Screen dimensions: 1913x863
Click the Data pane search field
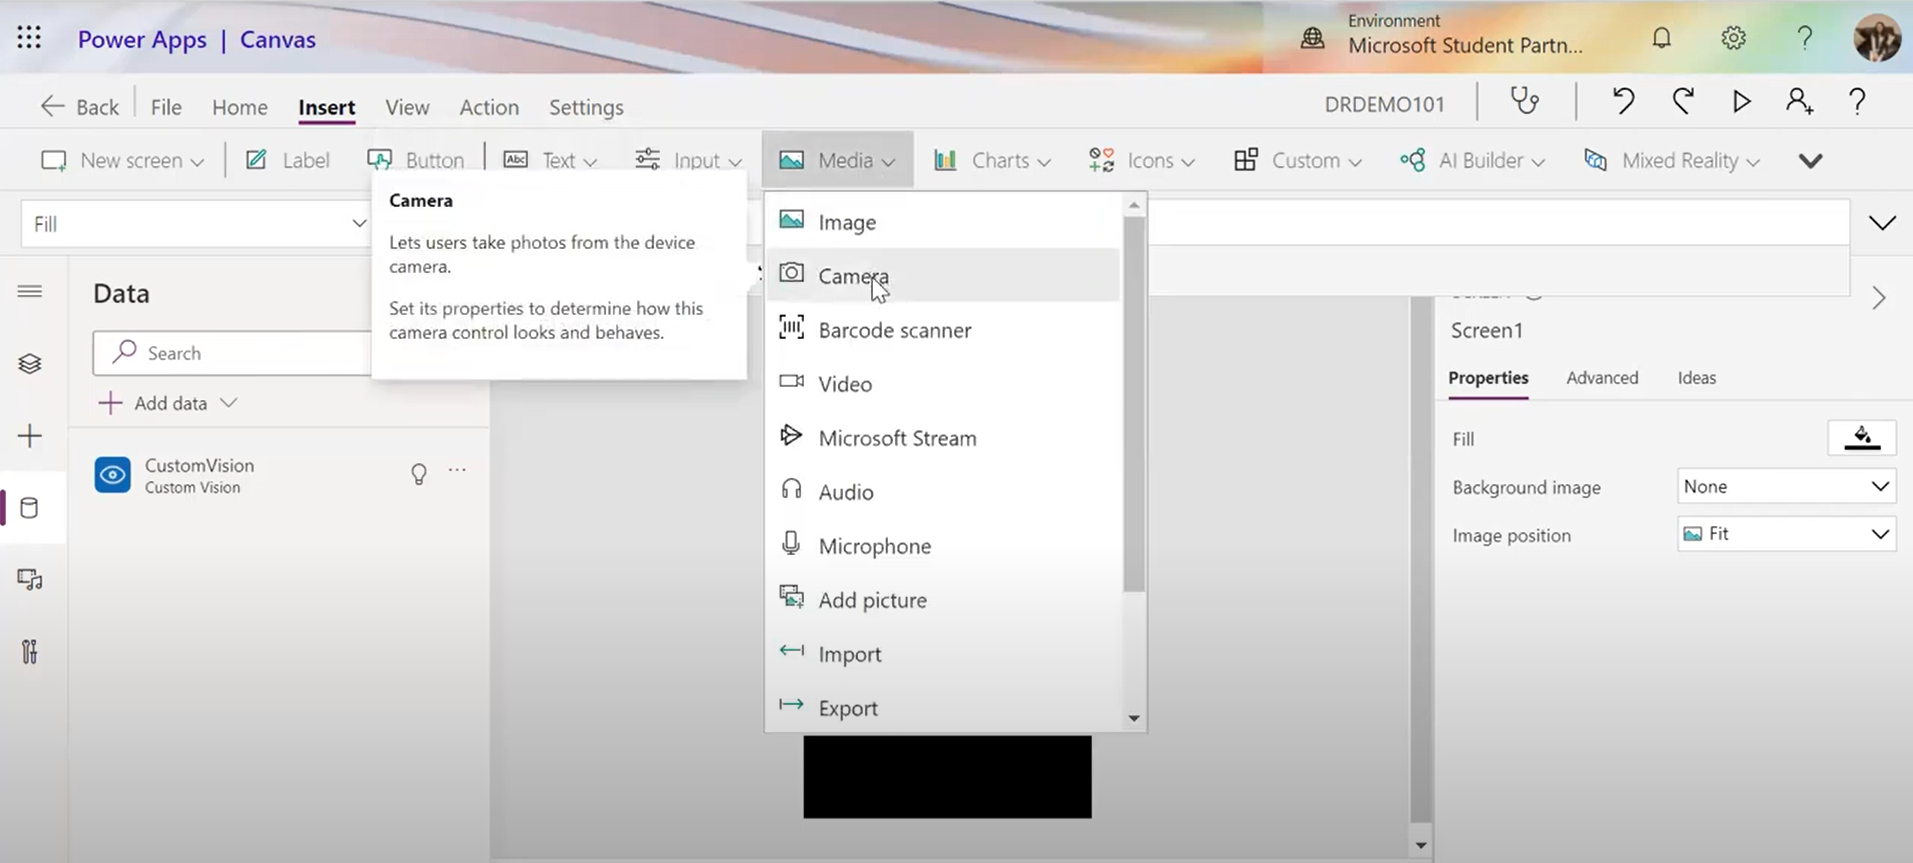232,353
